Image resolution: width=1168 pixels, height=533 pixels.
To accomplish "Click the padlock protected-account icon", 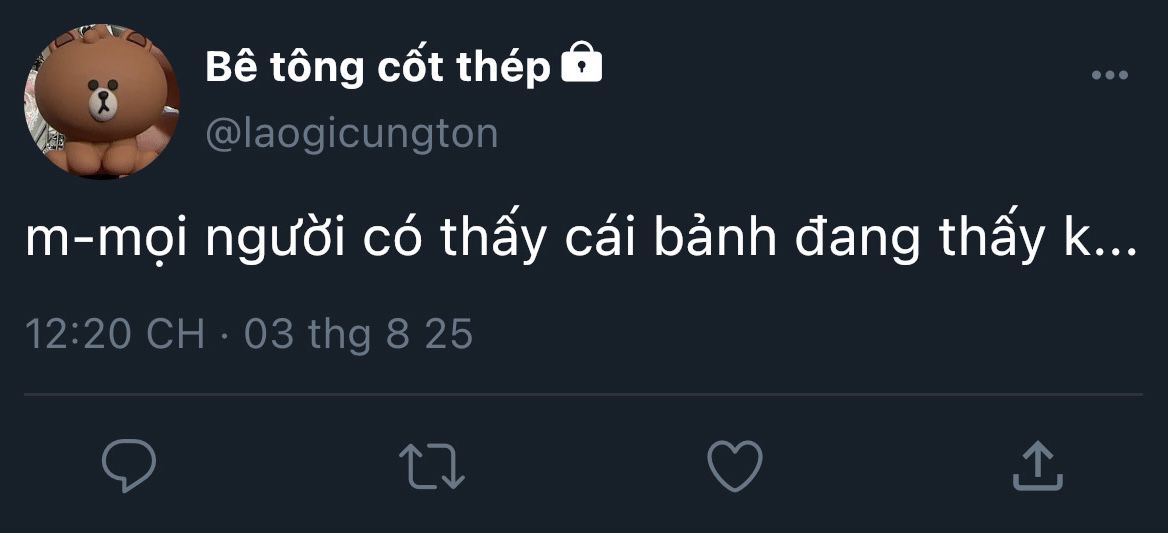I will (x=582, y=66).
